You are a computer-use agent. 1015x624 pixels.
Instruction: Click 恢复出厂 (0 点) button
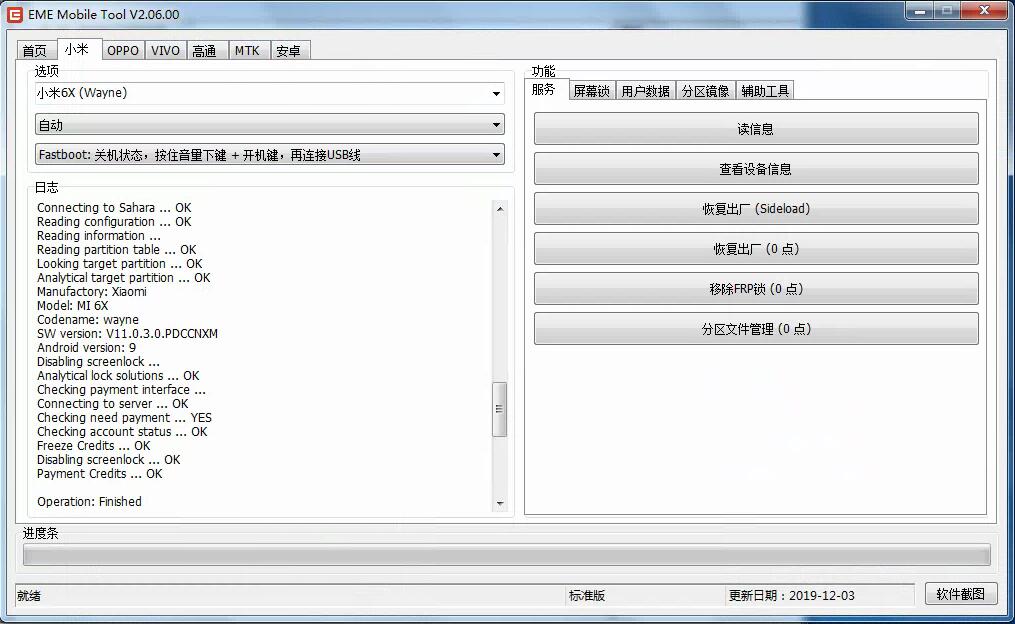(x=756, y=249)
